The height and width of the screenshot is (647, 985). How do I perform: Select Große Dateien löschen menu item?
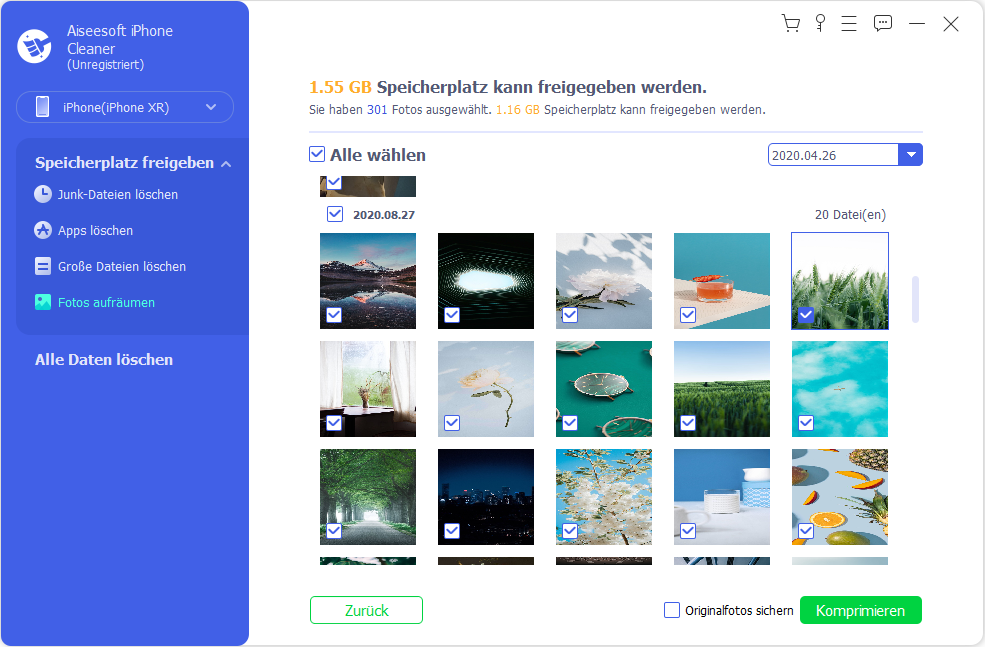(x=122, y=266)
